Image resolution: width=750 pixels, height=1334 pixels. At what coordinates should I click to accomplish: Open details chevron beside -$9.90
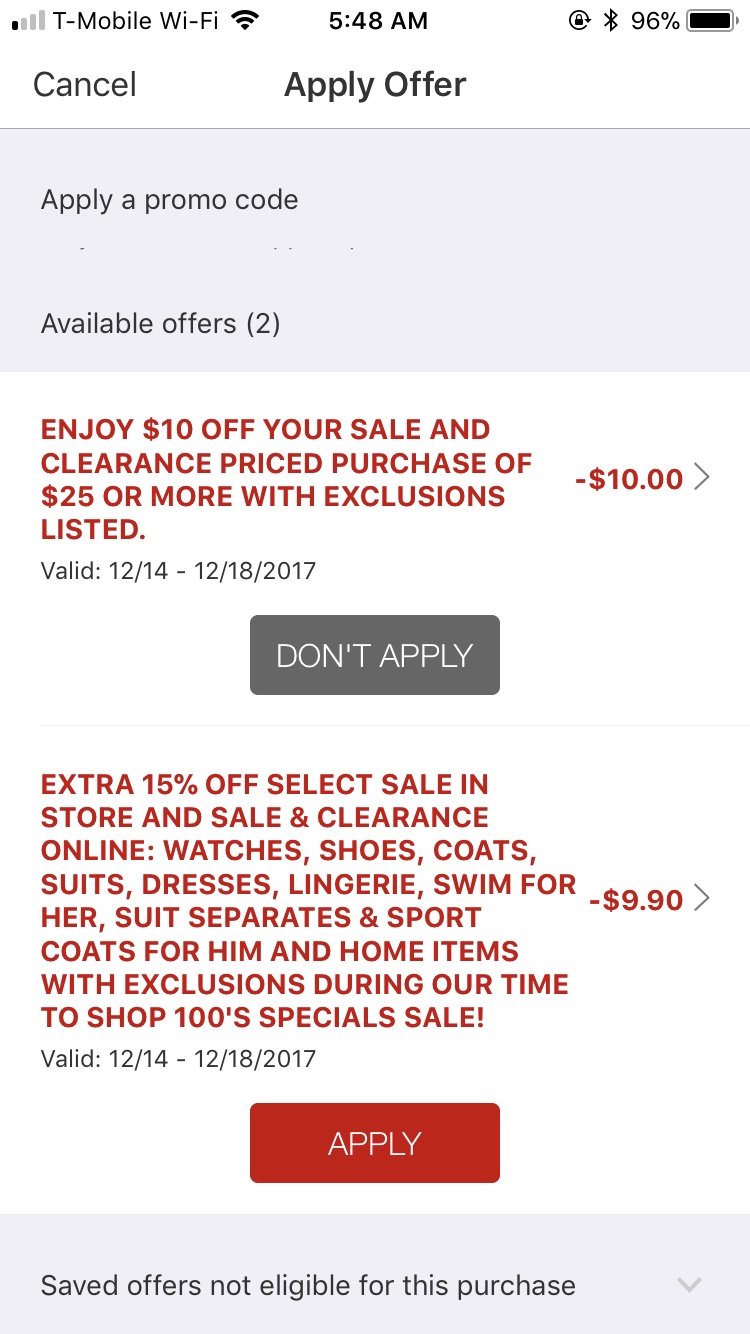702,899
